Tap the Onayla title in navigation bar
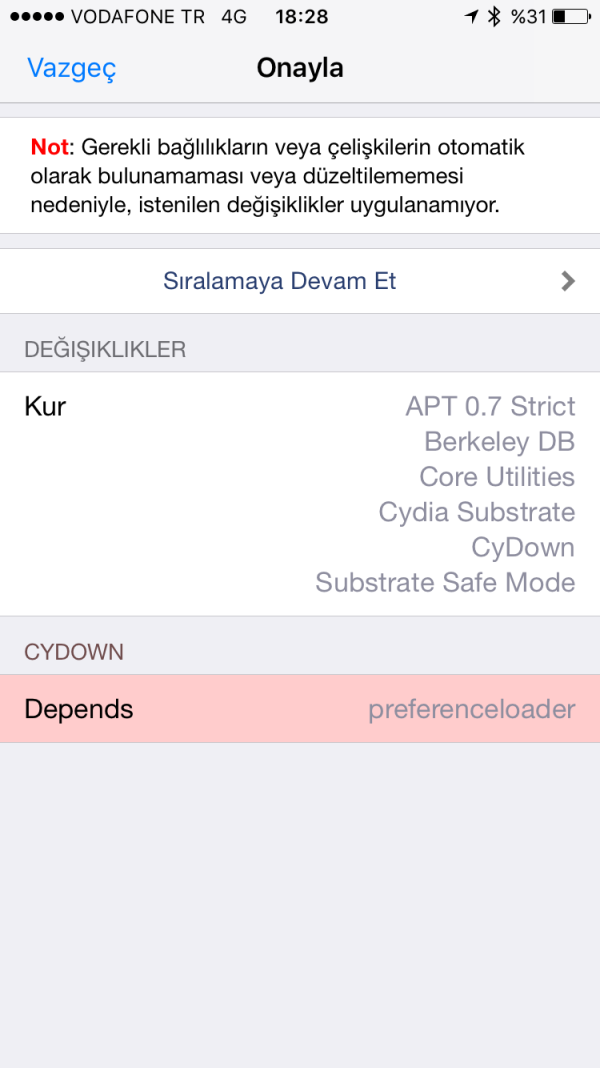Screen dimensions: 600x1068 point(300,68)
